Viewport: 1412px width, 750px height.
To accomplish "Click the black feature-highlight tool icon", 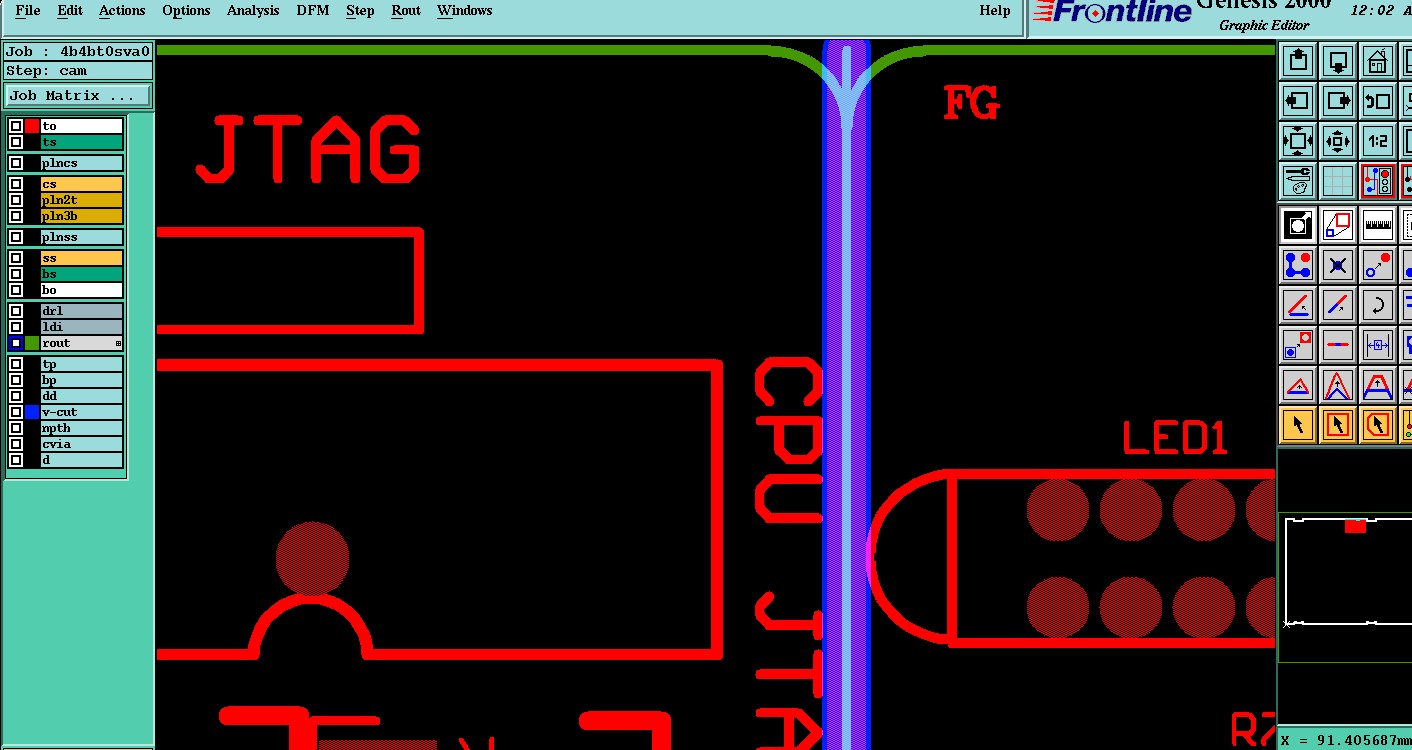I will click(x=1297, y=225).
